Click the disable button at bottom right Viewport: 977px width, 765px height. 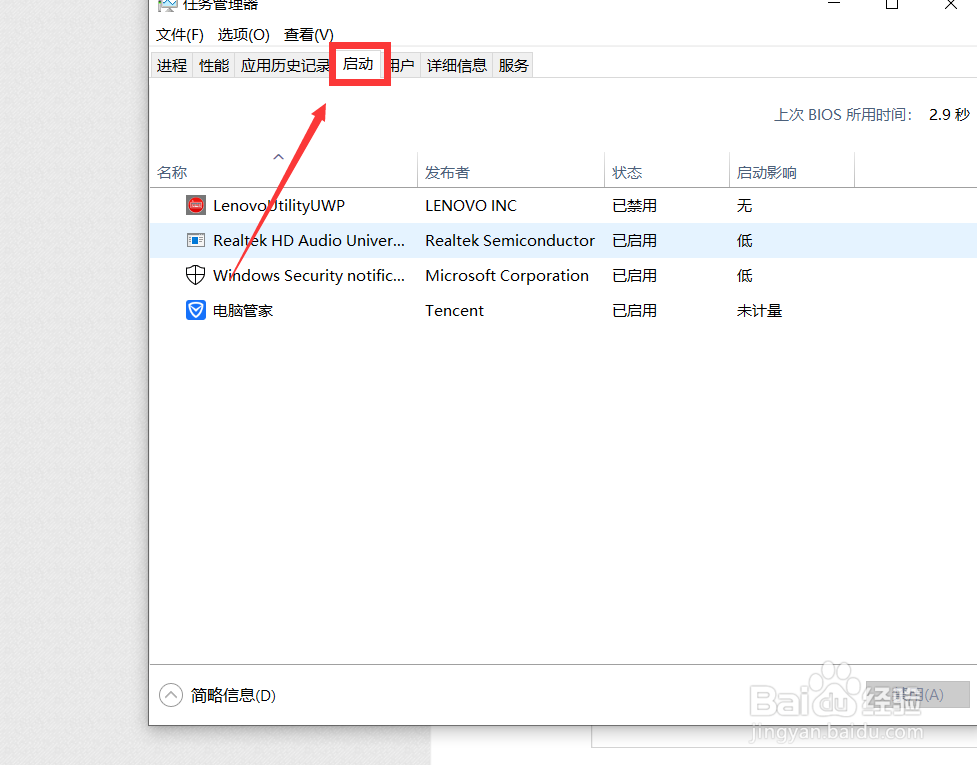918,694
